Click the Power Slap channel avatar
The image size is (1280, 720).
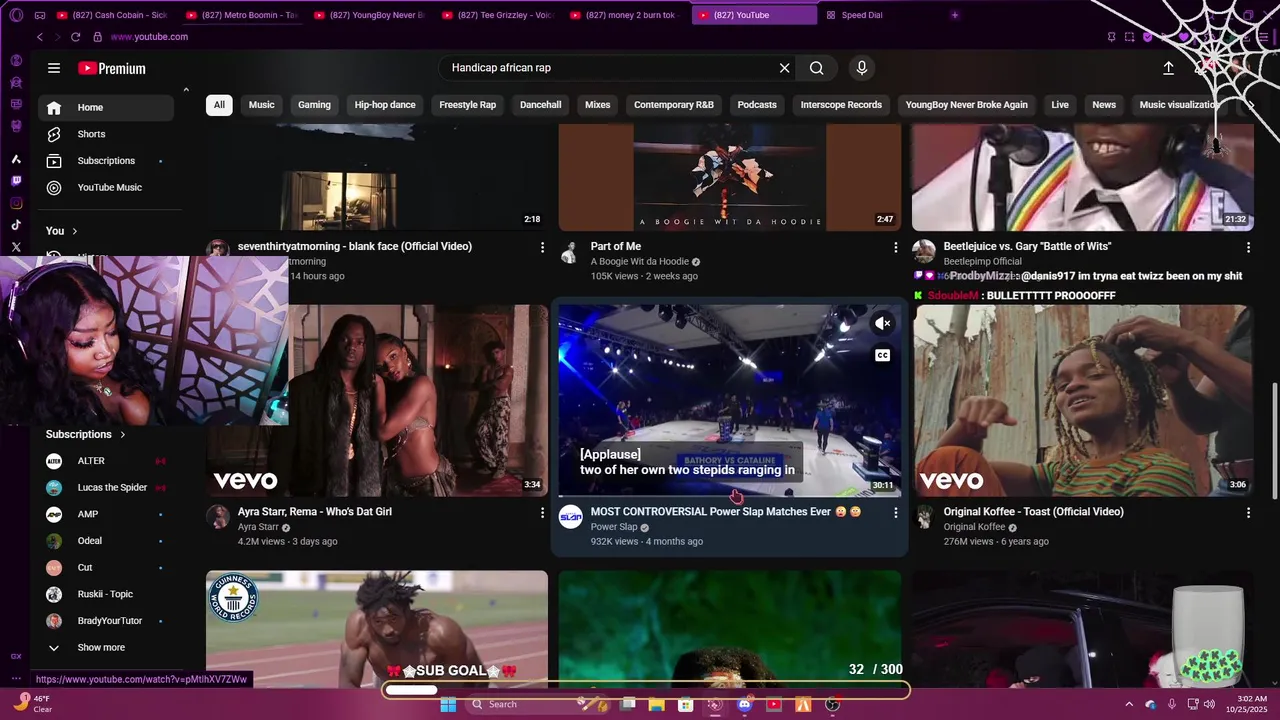click(x=570, y=517)
